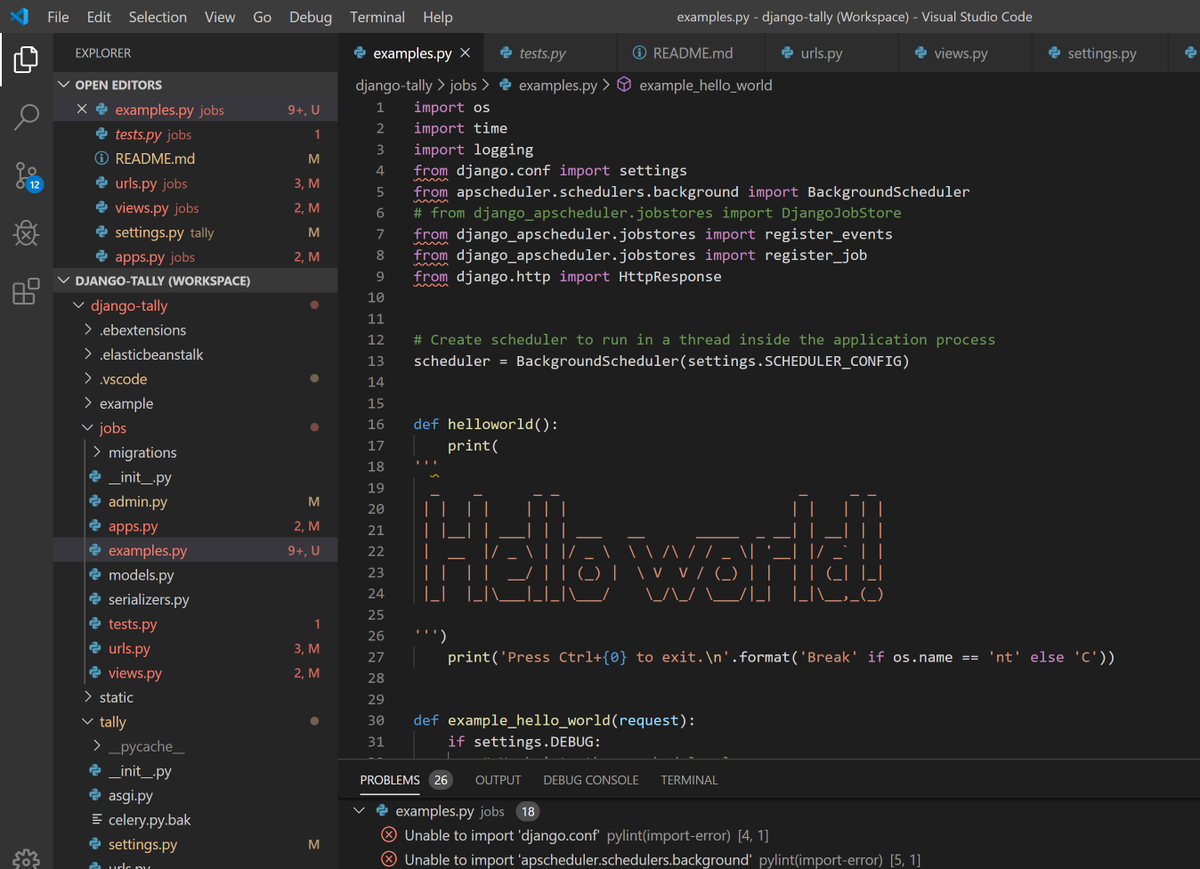Click jobs in the breadcrumb

point(463,85)
